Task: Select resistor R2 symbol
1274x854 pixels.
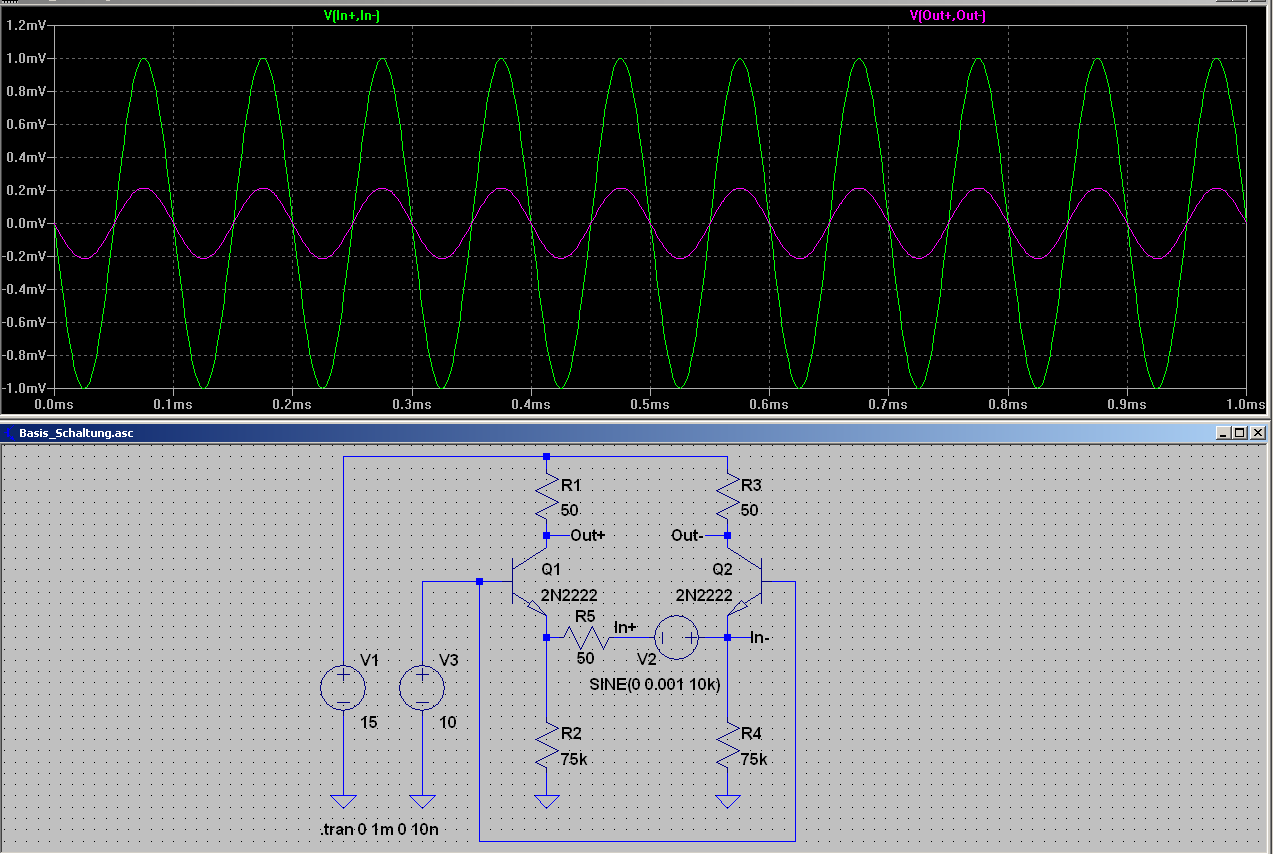Action: pyautogui.click(x=546, y=745)
